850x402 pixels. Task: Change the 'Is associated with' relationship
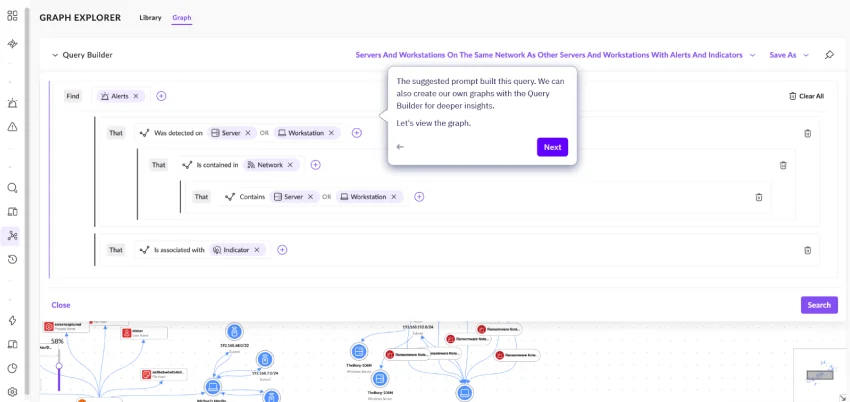tap(172, 250)
